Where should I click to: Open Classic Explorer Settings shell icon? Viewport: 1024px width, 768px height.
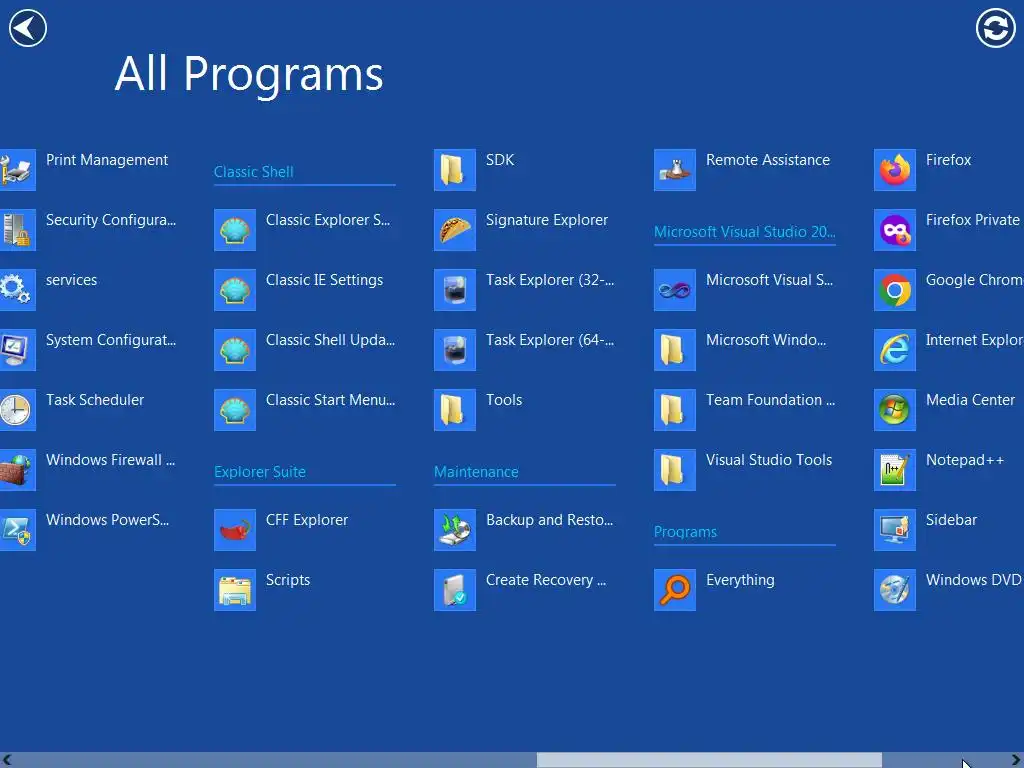pos(235,230)
